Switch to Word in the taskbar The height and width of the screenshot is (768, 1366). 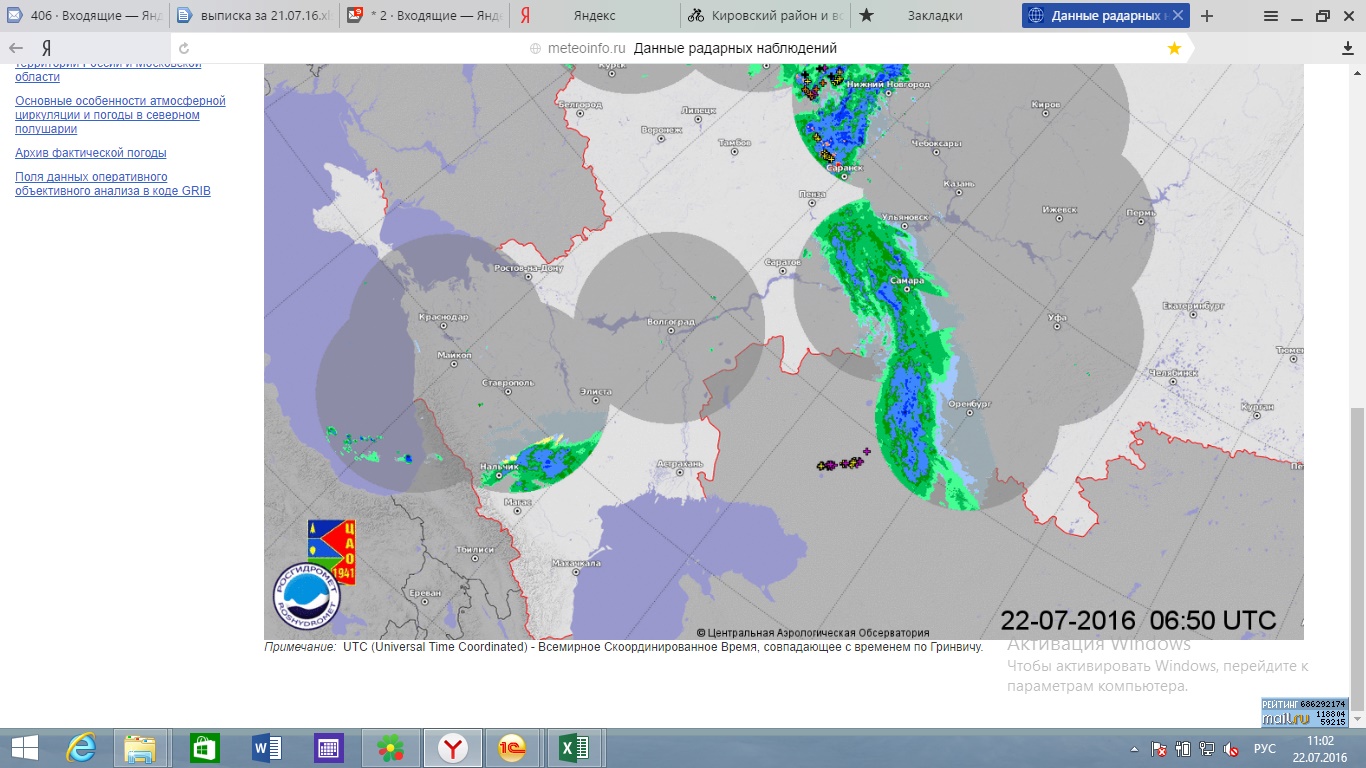click(266, 748)
